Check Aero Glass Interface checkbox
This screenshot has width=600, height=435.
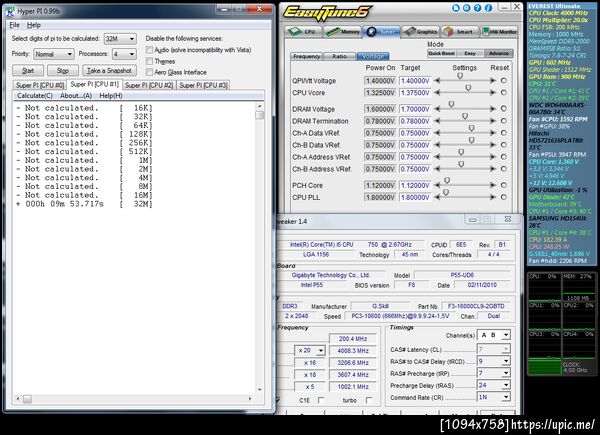(x=149, y=72)
